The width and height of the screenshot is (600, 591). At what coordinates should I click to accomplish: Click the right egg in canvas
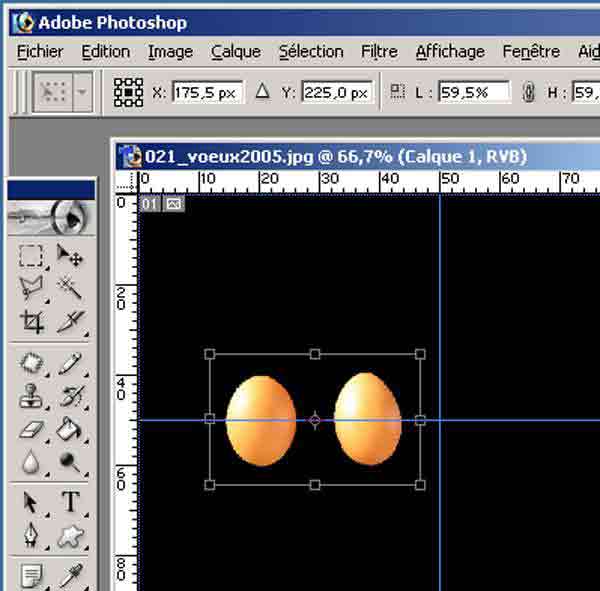[x=368, y=419]
